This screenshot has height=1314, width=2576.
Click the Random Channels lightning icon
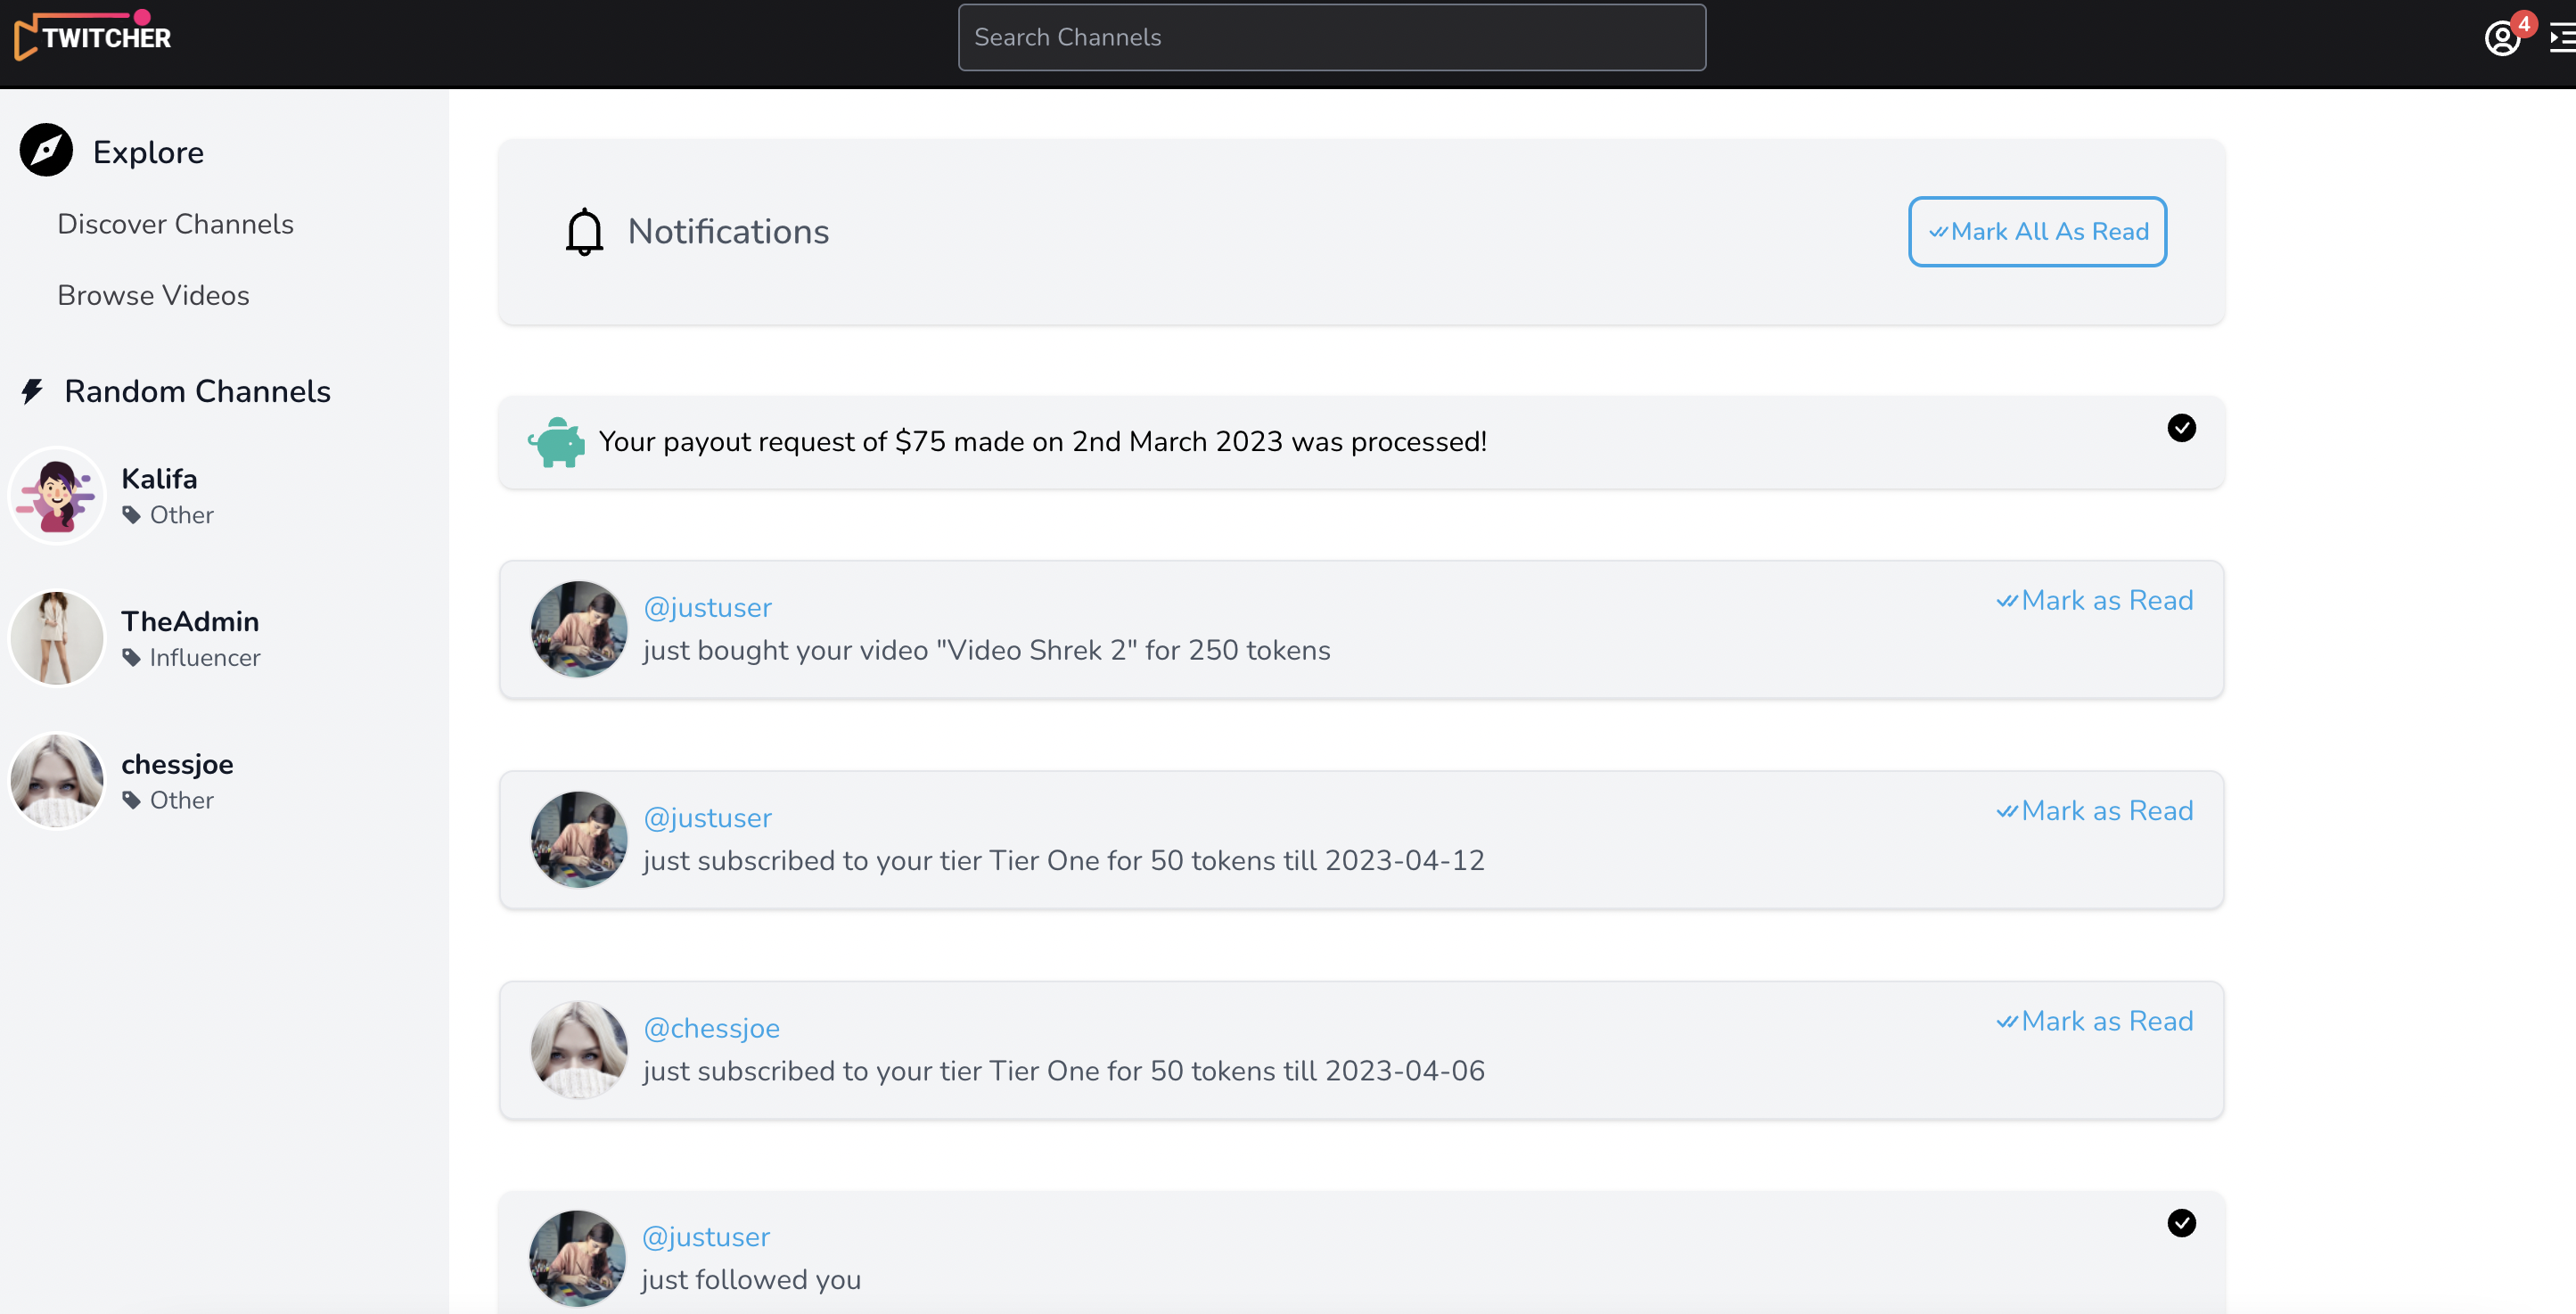32,391
